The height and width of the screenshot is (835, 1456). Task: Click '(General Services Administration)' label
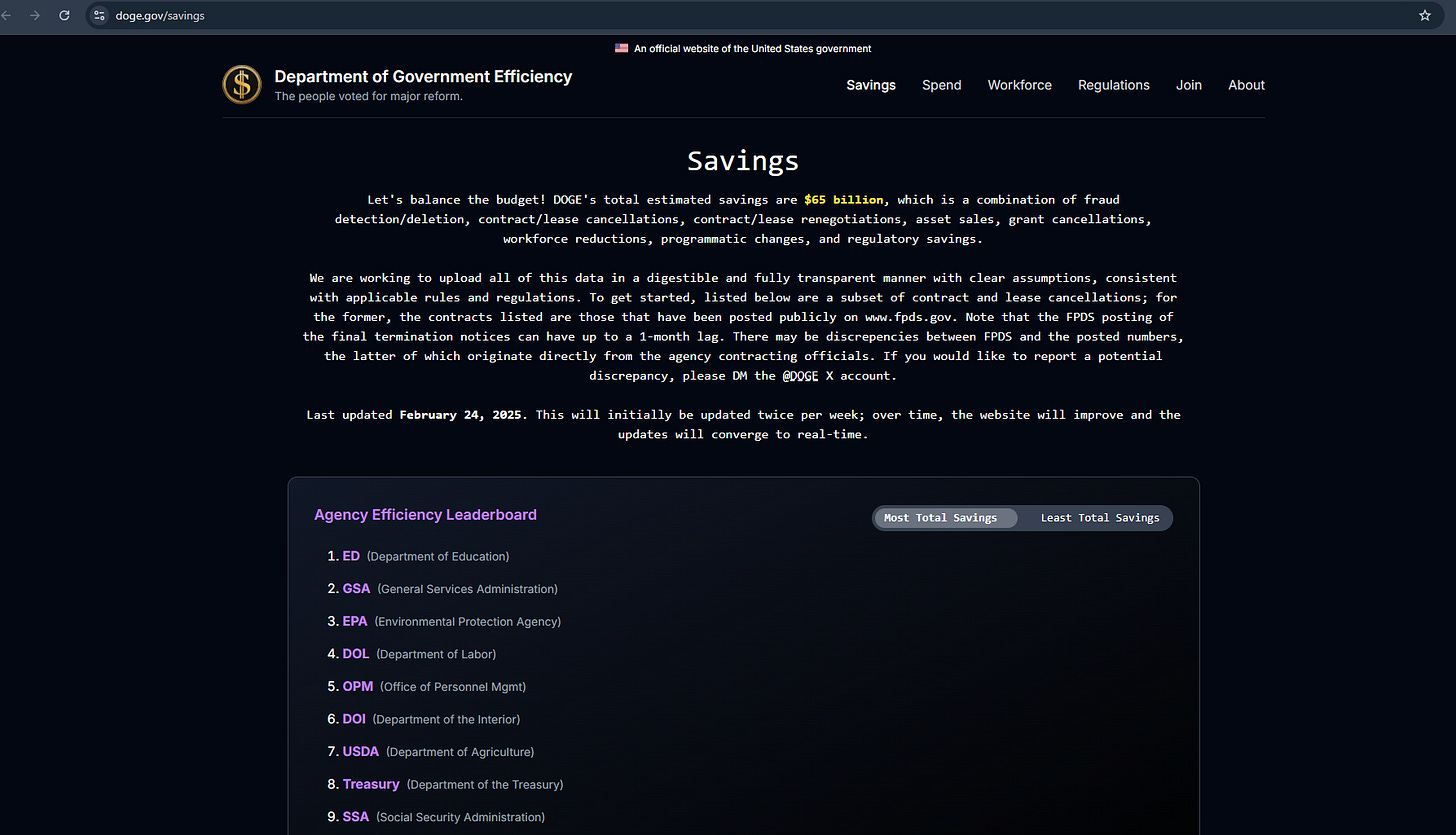[x=468, y=589]
